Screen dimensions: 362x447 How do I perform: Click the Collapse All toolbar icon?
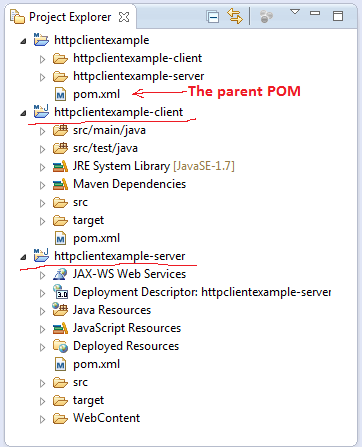(213, 17)
